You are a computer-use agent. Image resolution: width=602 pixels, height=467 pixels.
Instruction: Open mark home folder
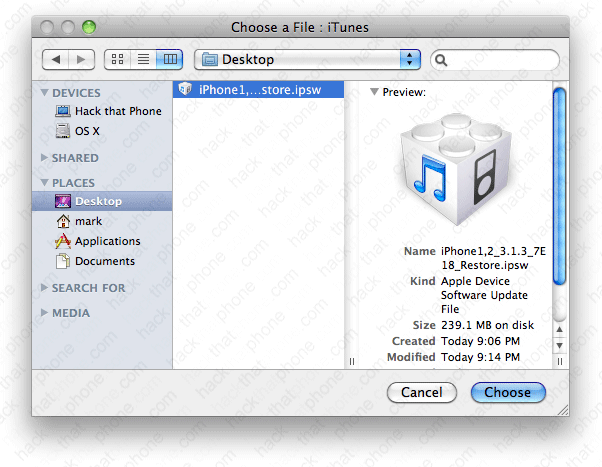(x=87, y=221)
